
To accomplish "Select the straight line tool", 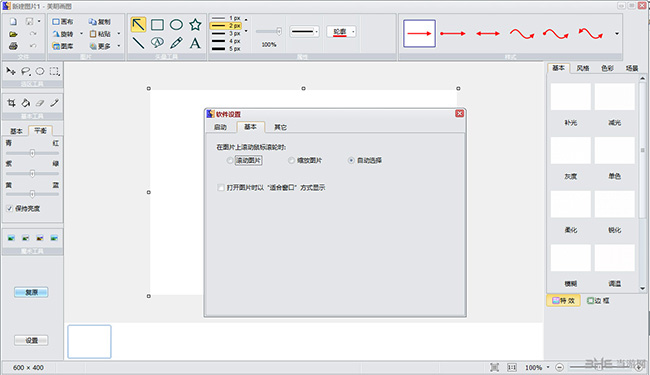I will click(138, 43).
